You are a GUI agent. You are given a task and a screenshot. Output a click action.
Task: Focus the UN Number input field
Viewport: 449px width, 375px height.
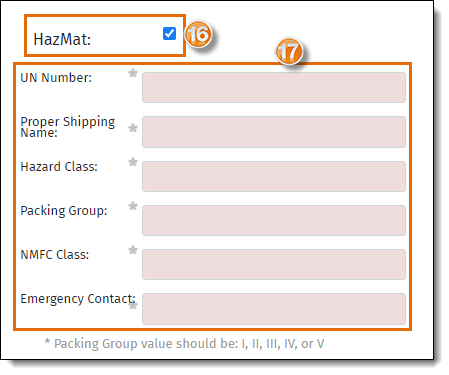click(274, 87)
